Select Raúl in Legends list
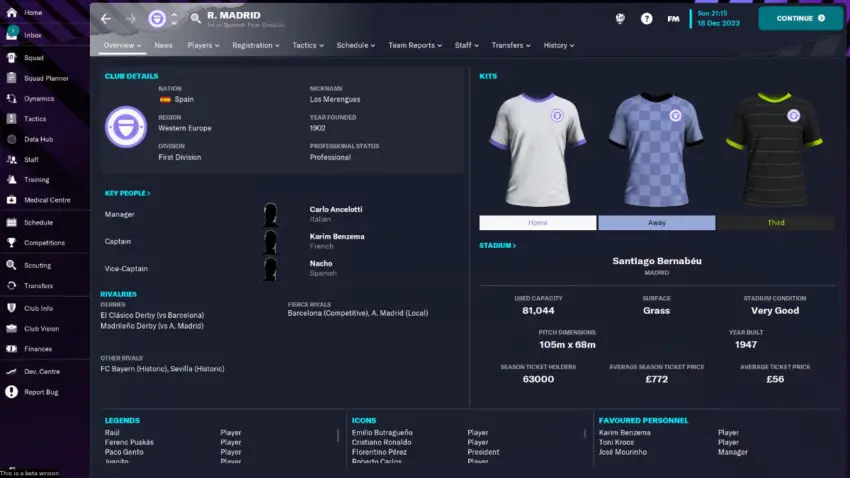 [x=112, y=432]
